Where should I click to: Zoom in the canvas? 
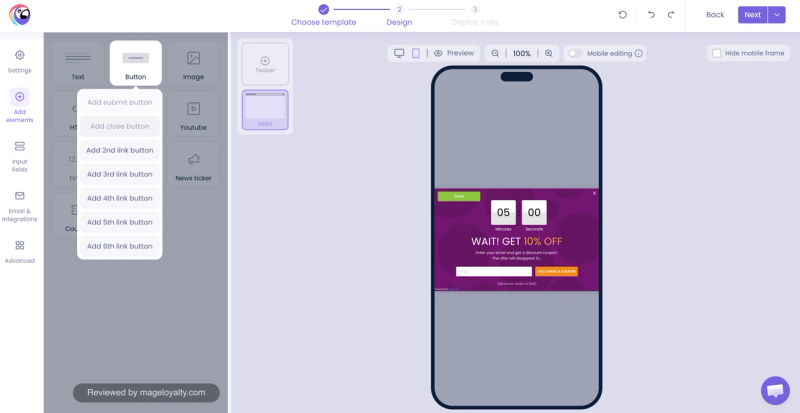tap(549, 53)
